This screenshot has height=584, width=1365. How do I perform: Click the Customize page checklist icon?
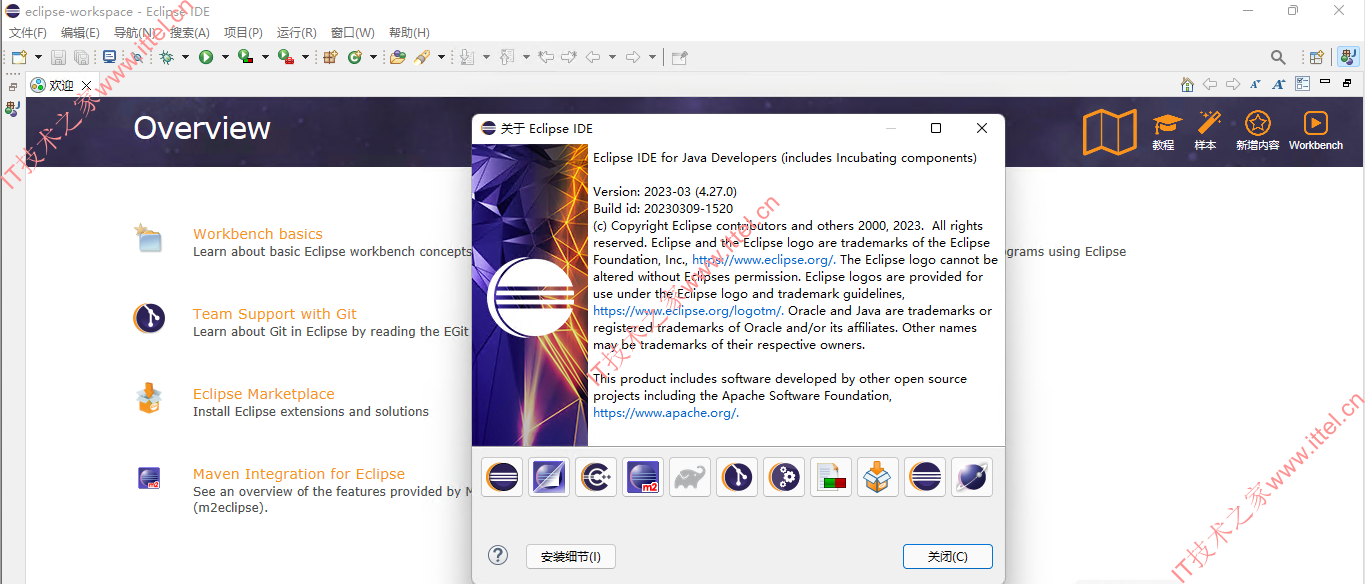click(x=1302, y=85)
